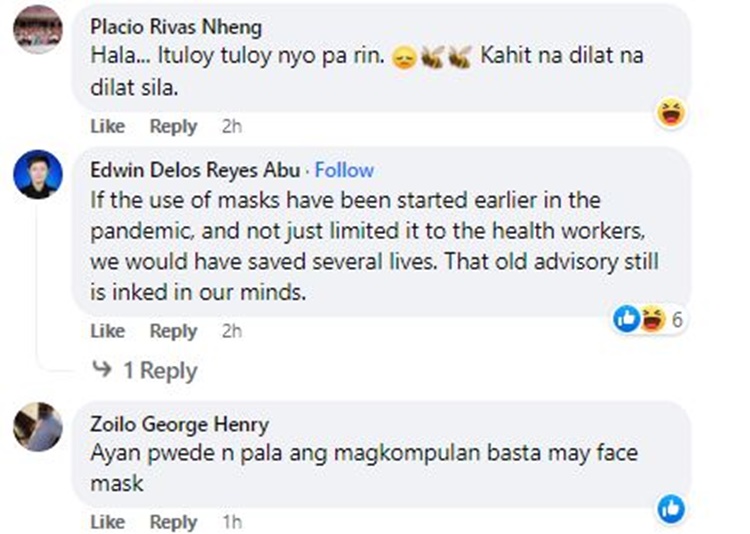Follow Edwin Delos Reyes Abu
The height and width of the screenshot is (534, 750).
pyautogui.click(x=344, y=170)
